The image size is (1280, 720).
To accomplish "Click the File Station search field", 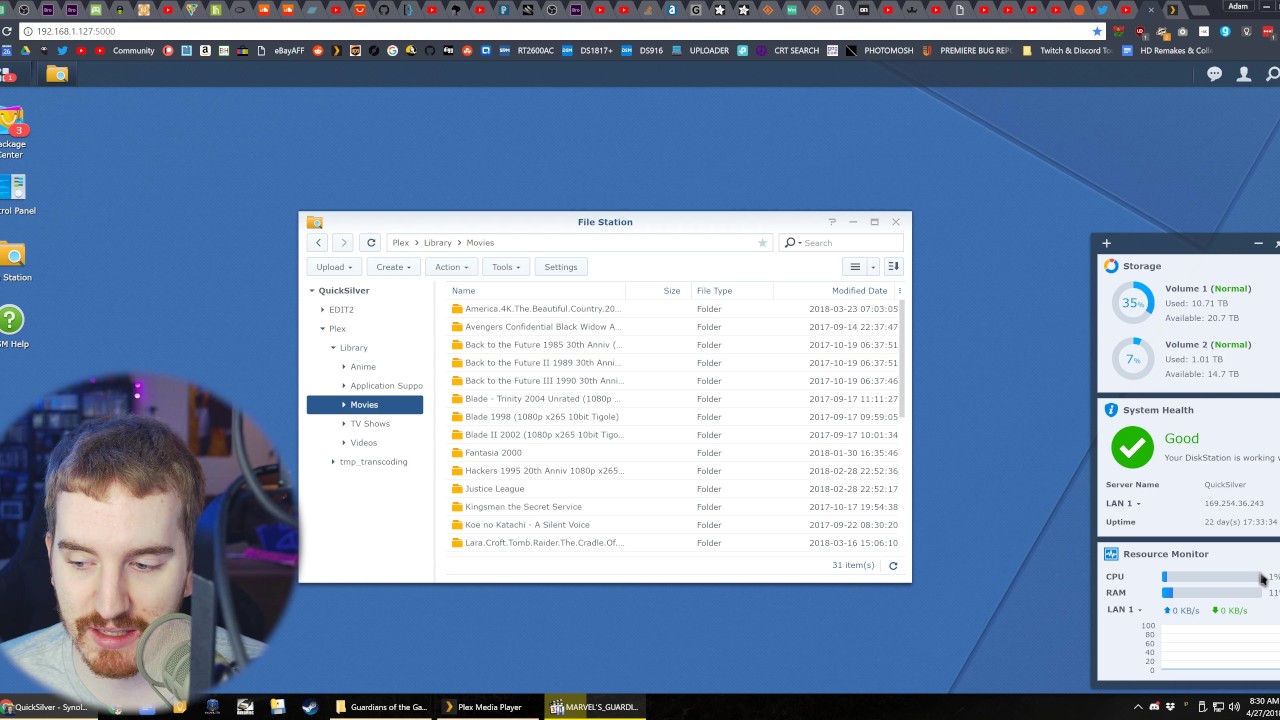I will (x=850, y=243).
